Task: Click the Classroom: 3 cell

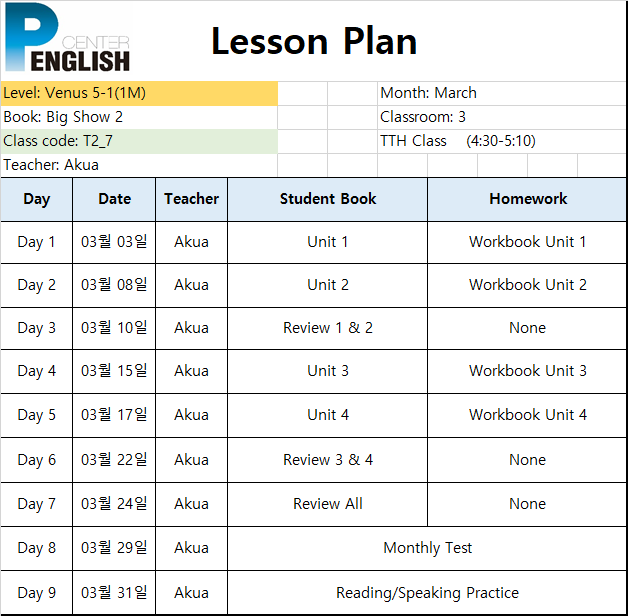Action: tap(502, 118)
